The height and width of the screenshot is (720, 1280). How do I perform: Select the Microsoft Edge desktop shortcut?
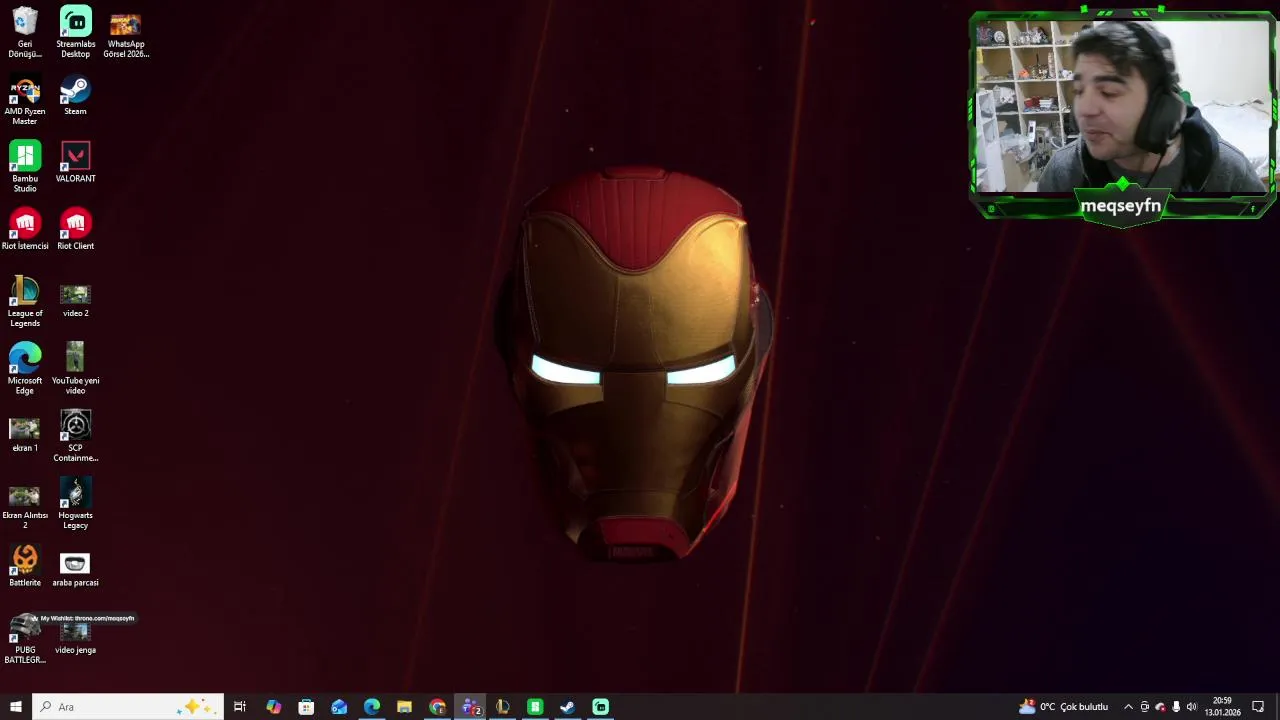pos(25,369)
